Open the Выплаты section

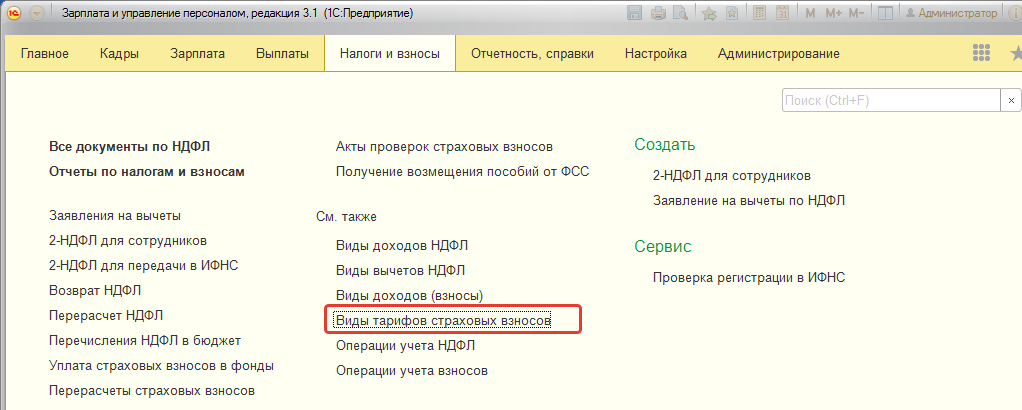tap(282, 54)
